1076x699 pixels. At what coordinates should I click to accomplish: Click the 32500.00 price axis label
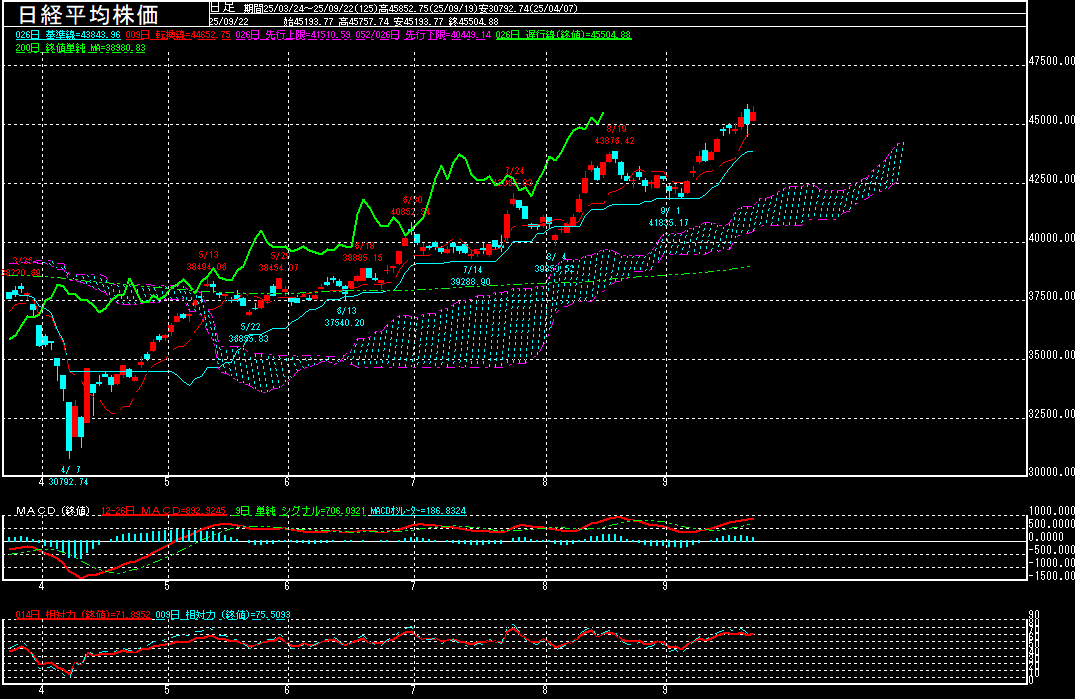[1051, 413]
